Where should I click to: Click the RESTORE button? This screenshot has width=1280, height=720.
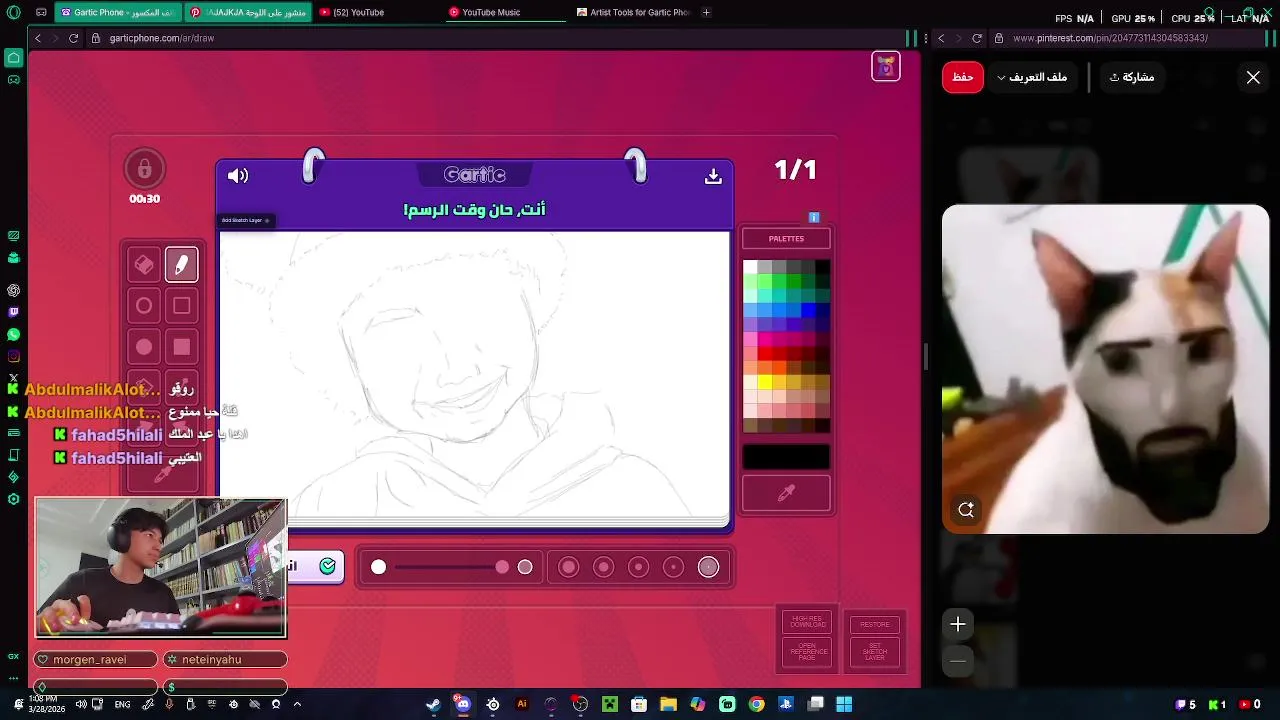pos(875,624)
